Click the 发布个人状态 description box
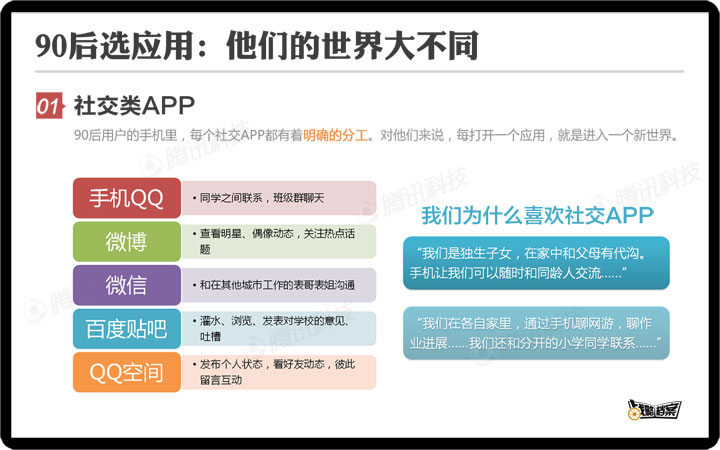Image resolution: width=720 pixels, height=450 pixels. [279, 372]
